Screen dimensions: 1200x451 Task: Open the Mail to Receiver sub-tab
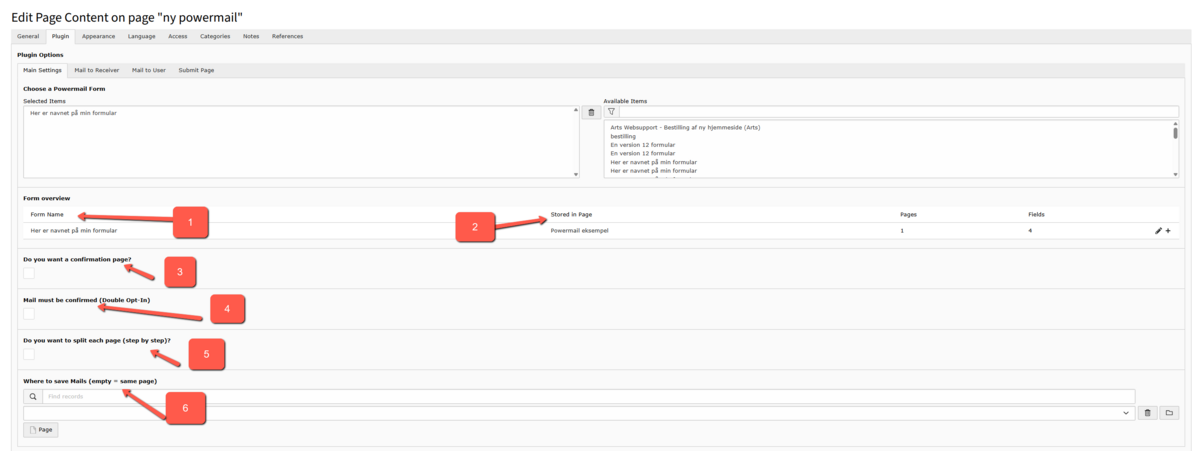(x=97, y=70)
